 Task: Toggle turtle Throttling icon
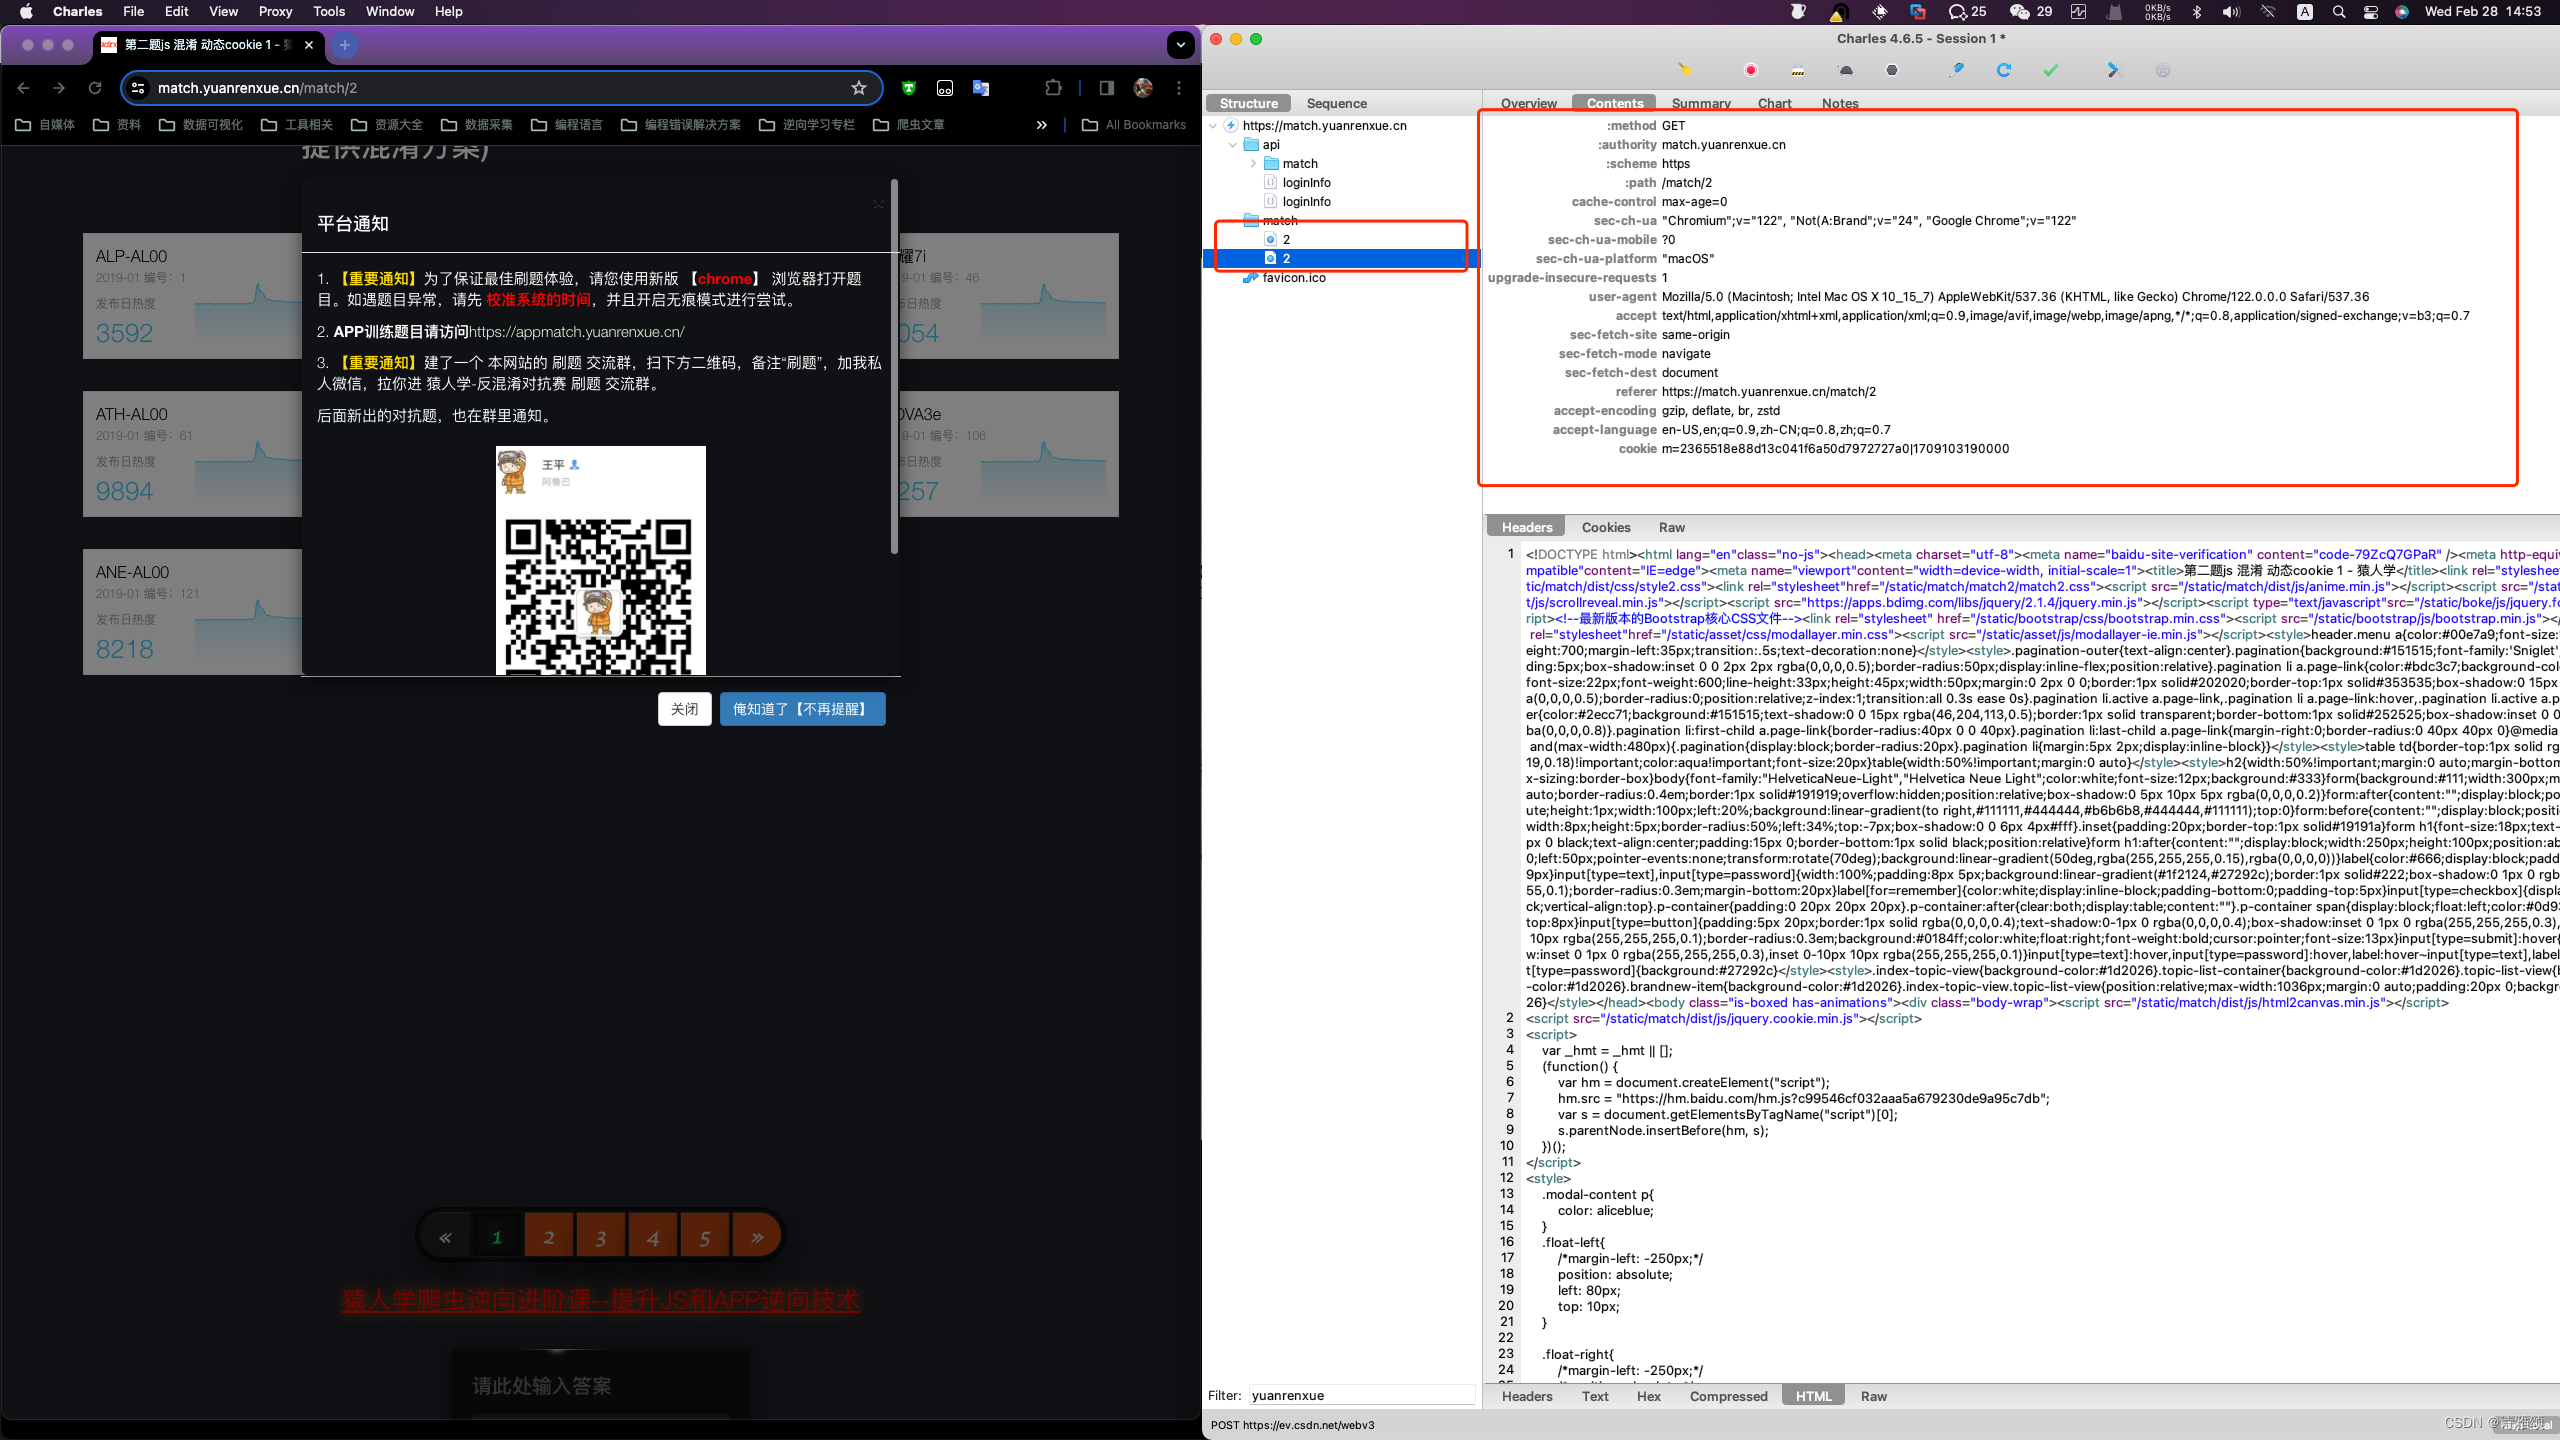[x=1845, y=70]
